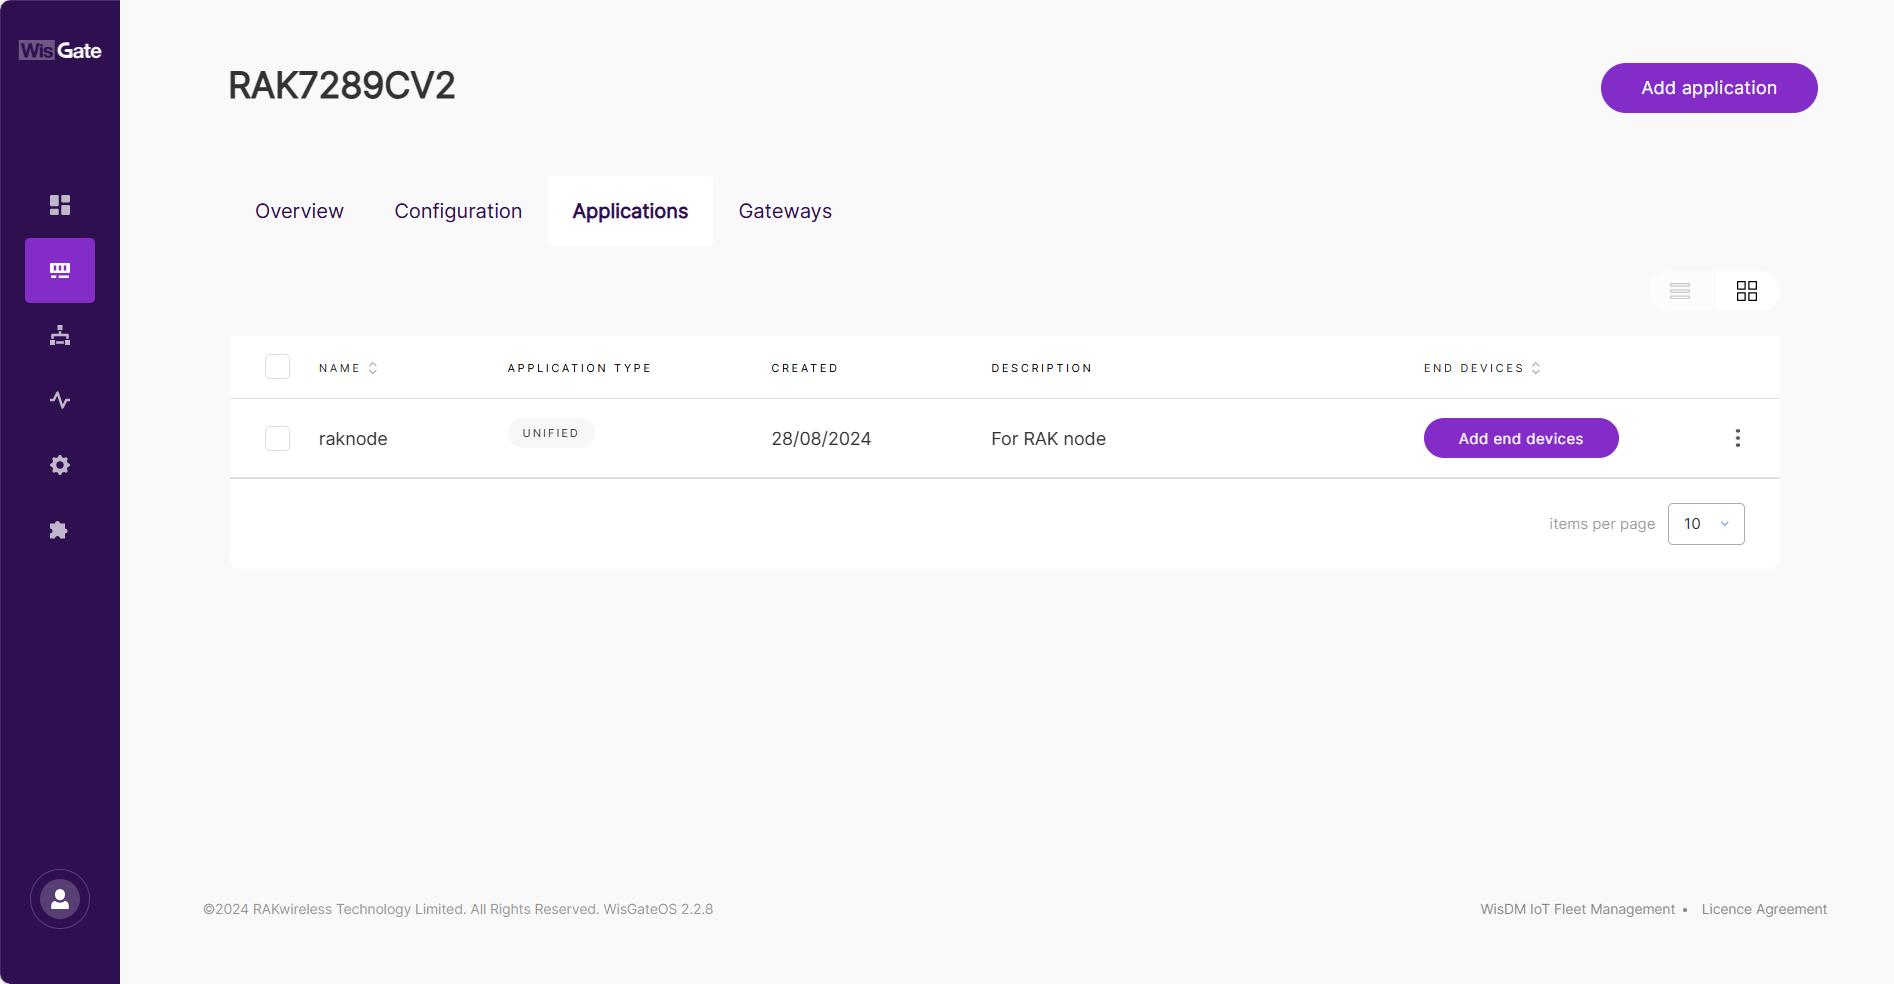Click the UNIFIED type badge
Image resolution: width=1894 pixels, height=984 pixels.
(551, 433)
